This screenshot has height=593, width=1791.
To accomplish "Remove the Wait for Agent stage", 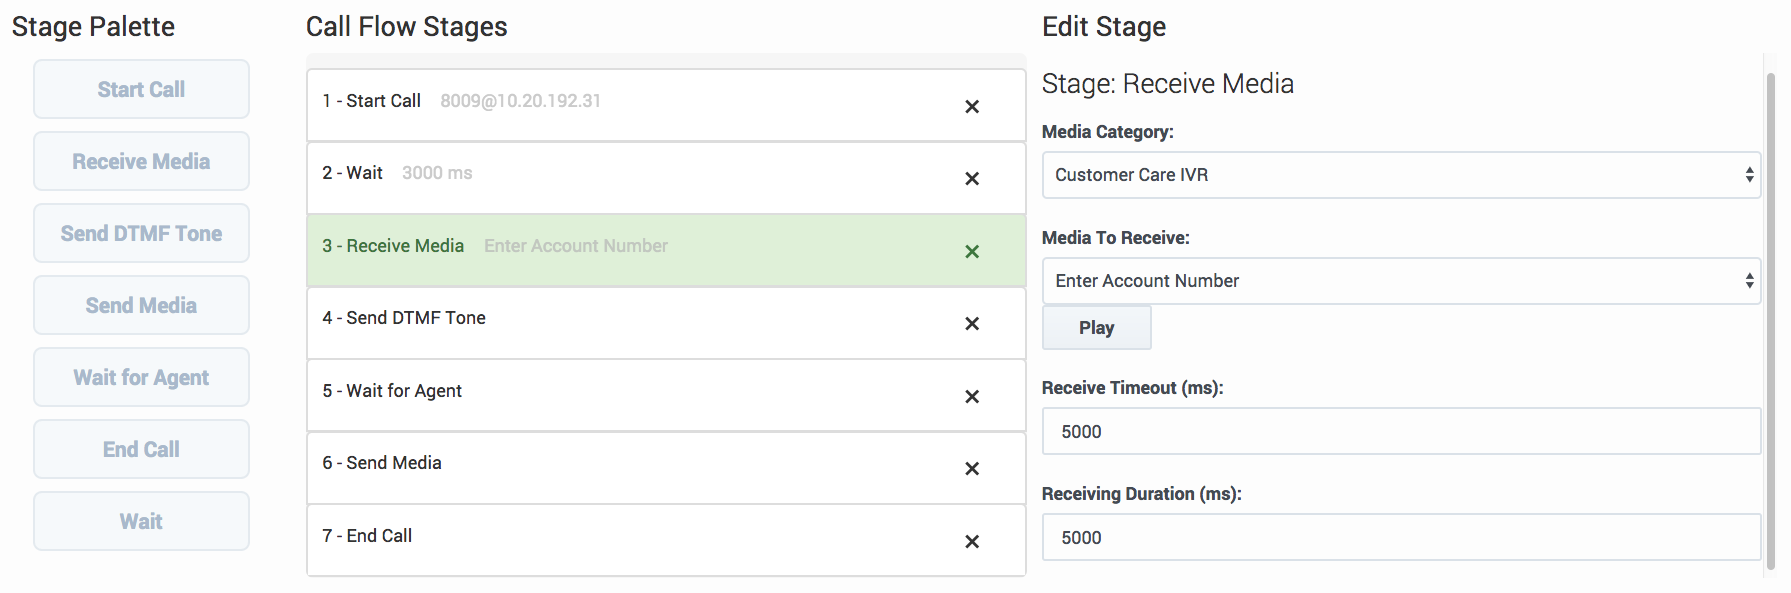I will coord(971,397).
